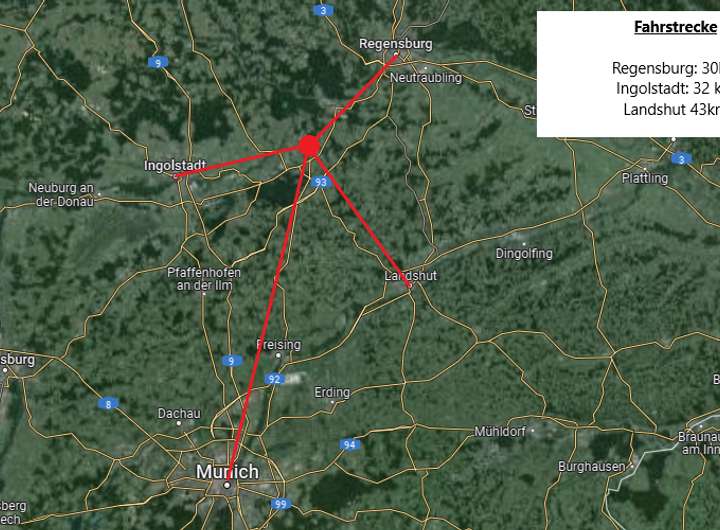Select the Landshut city label
The width and height of the screenshot is (720, 530).
pos(411,276)
